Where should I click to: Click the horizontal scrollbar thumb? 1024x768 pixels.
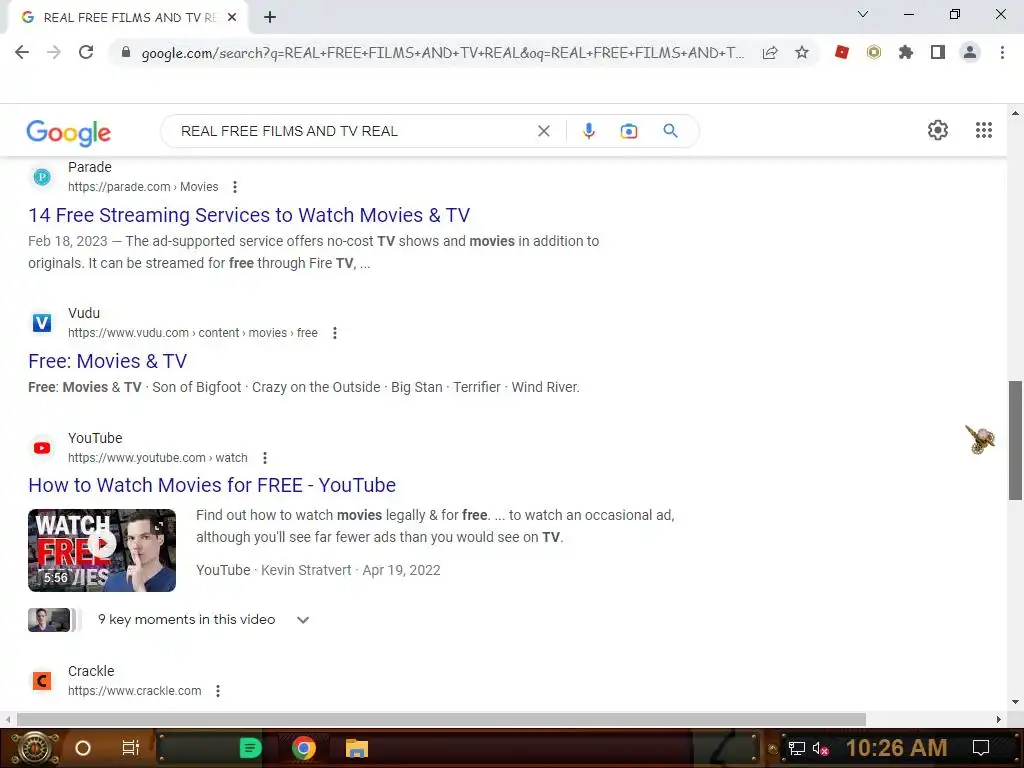point(441,719)
